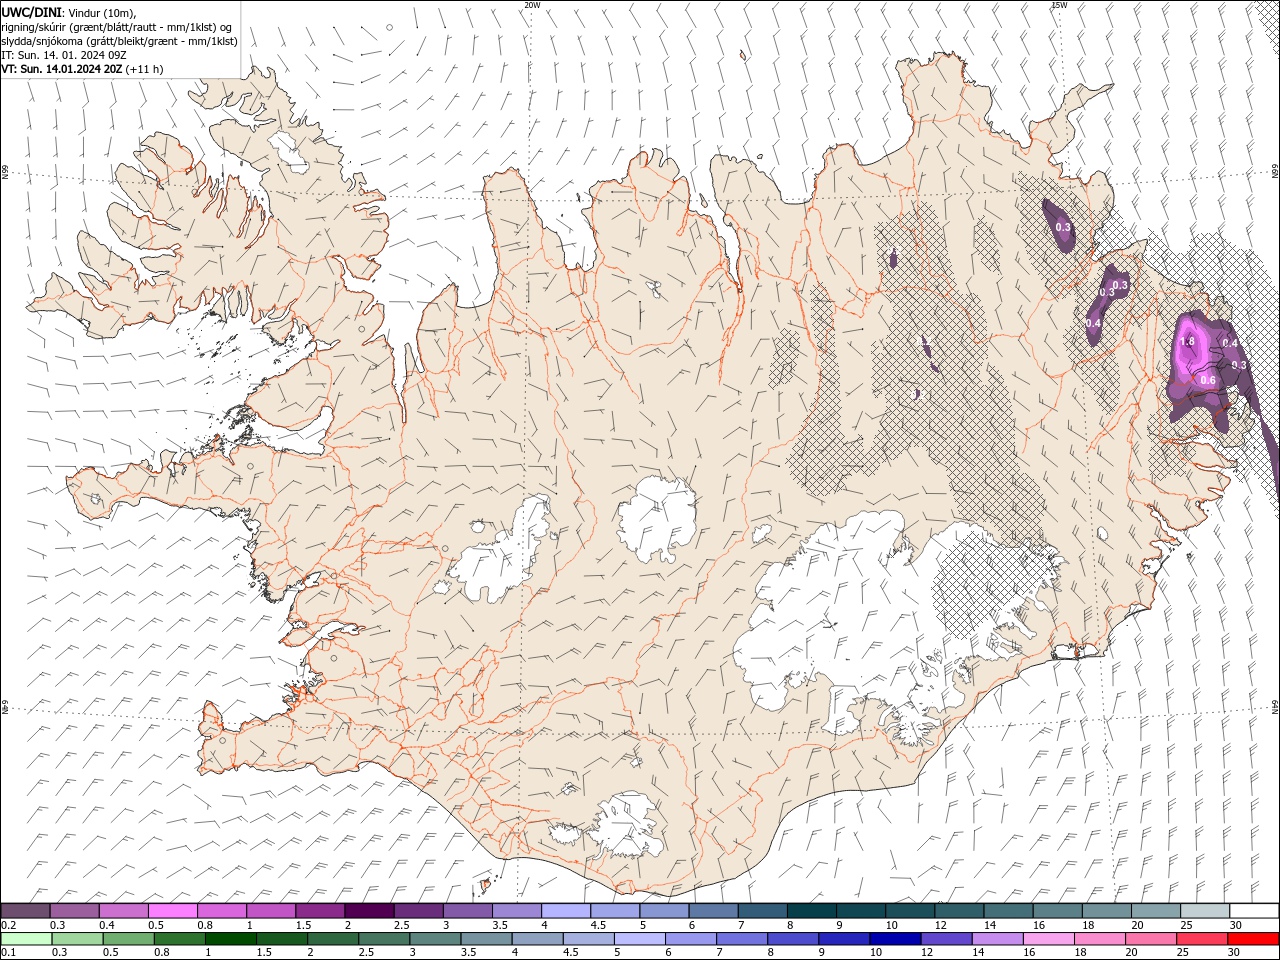Screen dimensions: 1280x960
Task: Click the '66N' latitude label on right edge
Action: point(1275,173)
